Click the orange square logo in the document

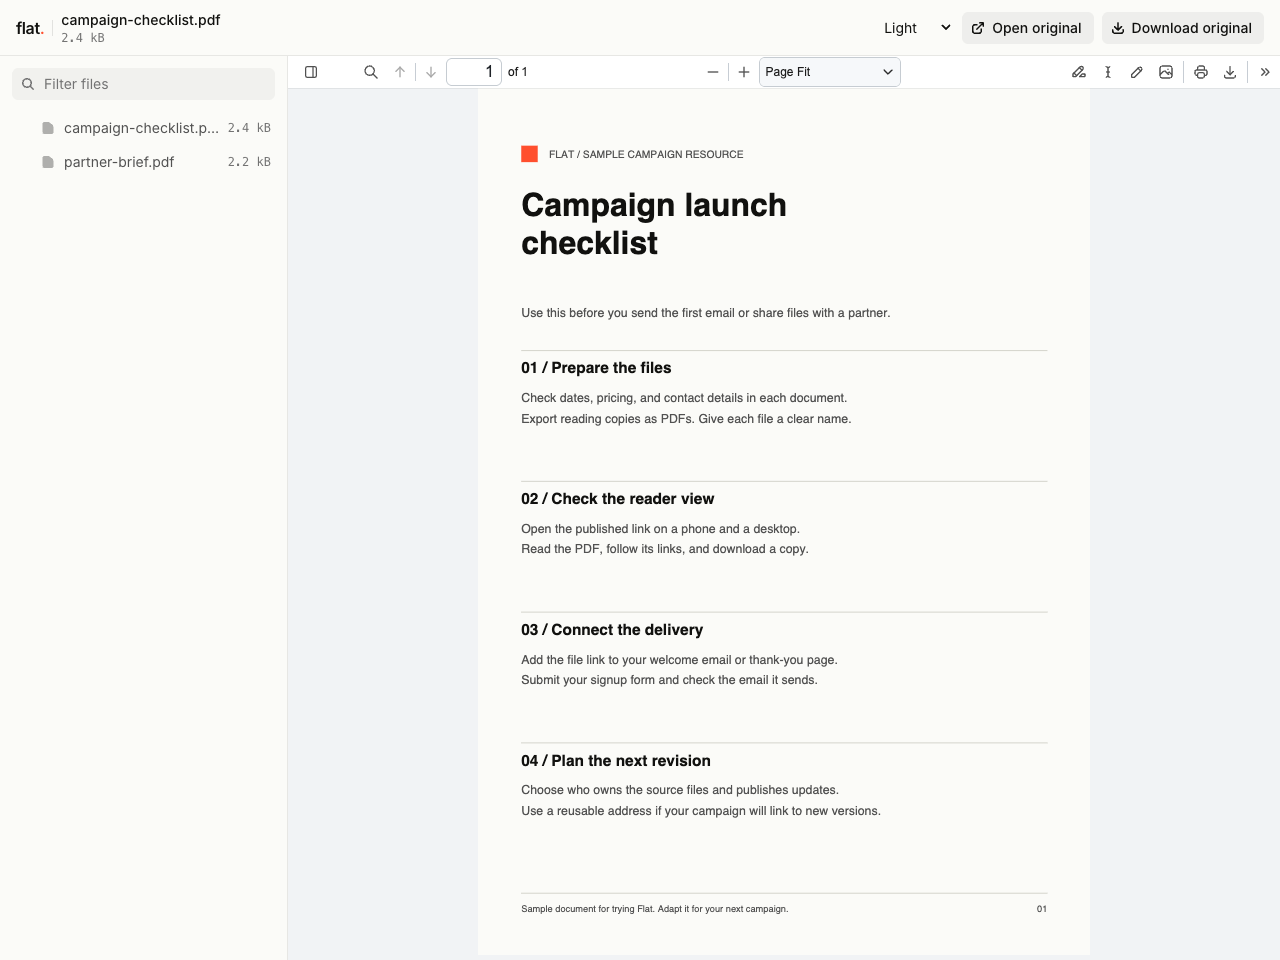(530, 154)
